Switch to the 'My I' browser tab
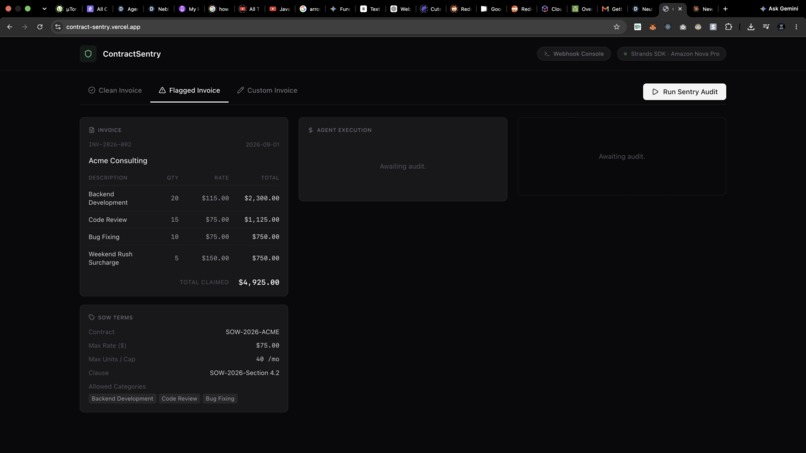The image size is (806, 453). tap(189, 9)
